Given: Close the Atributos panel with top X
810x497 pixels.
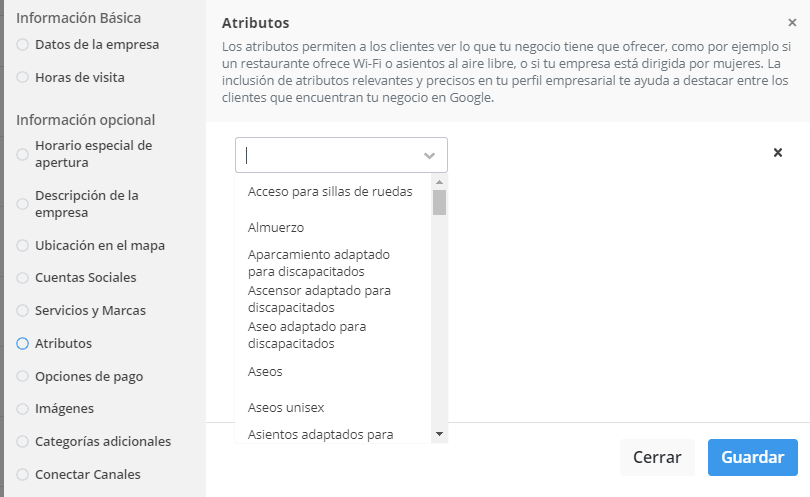Looking at the screenshot, I should coord(792,23).
